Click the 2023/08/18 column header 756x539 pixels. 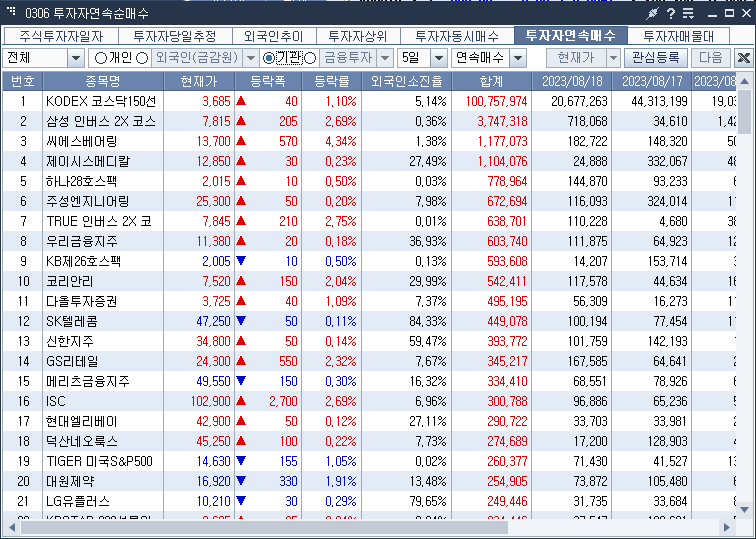tap(572, 81)
